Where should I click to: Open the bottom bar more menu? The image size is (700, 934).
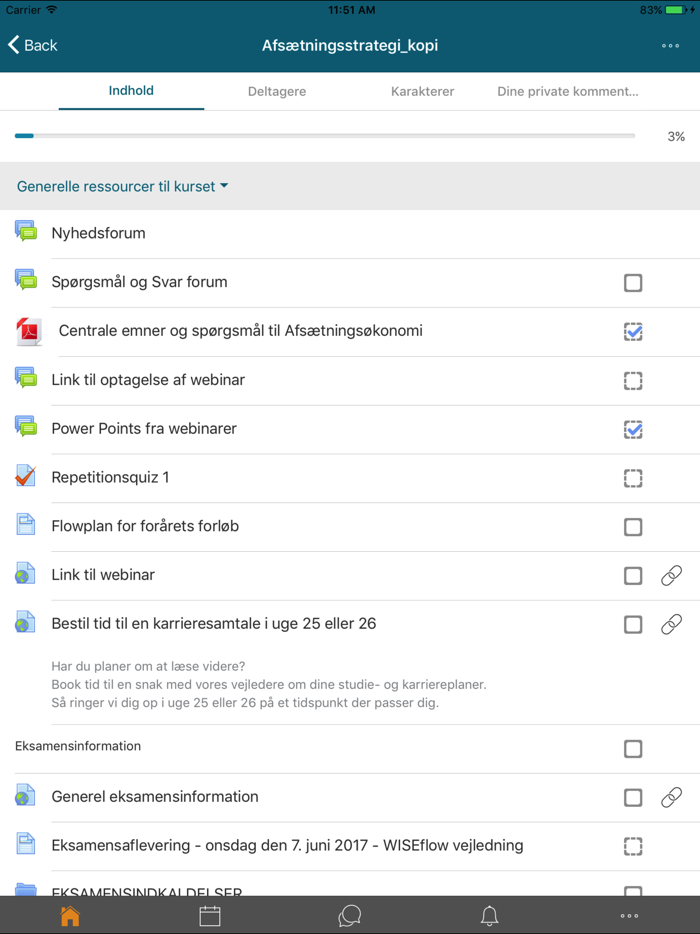click(629, 915)
